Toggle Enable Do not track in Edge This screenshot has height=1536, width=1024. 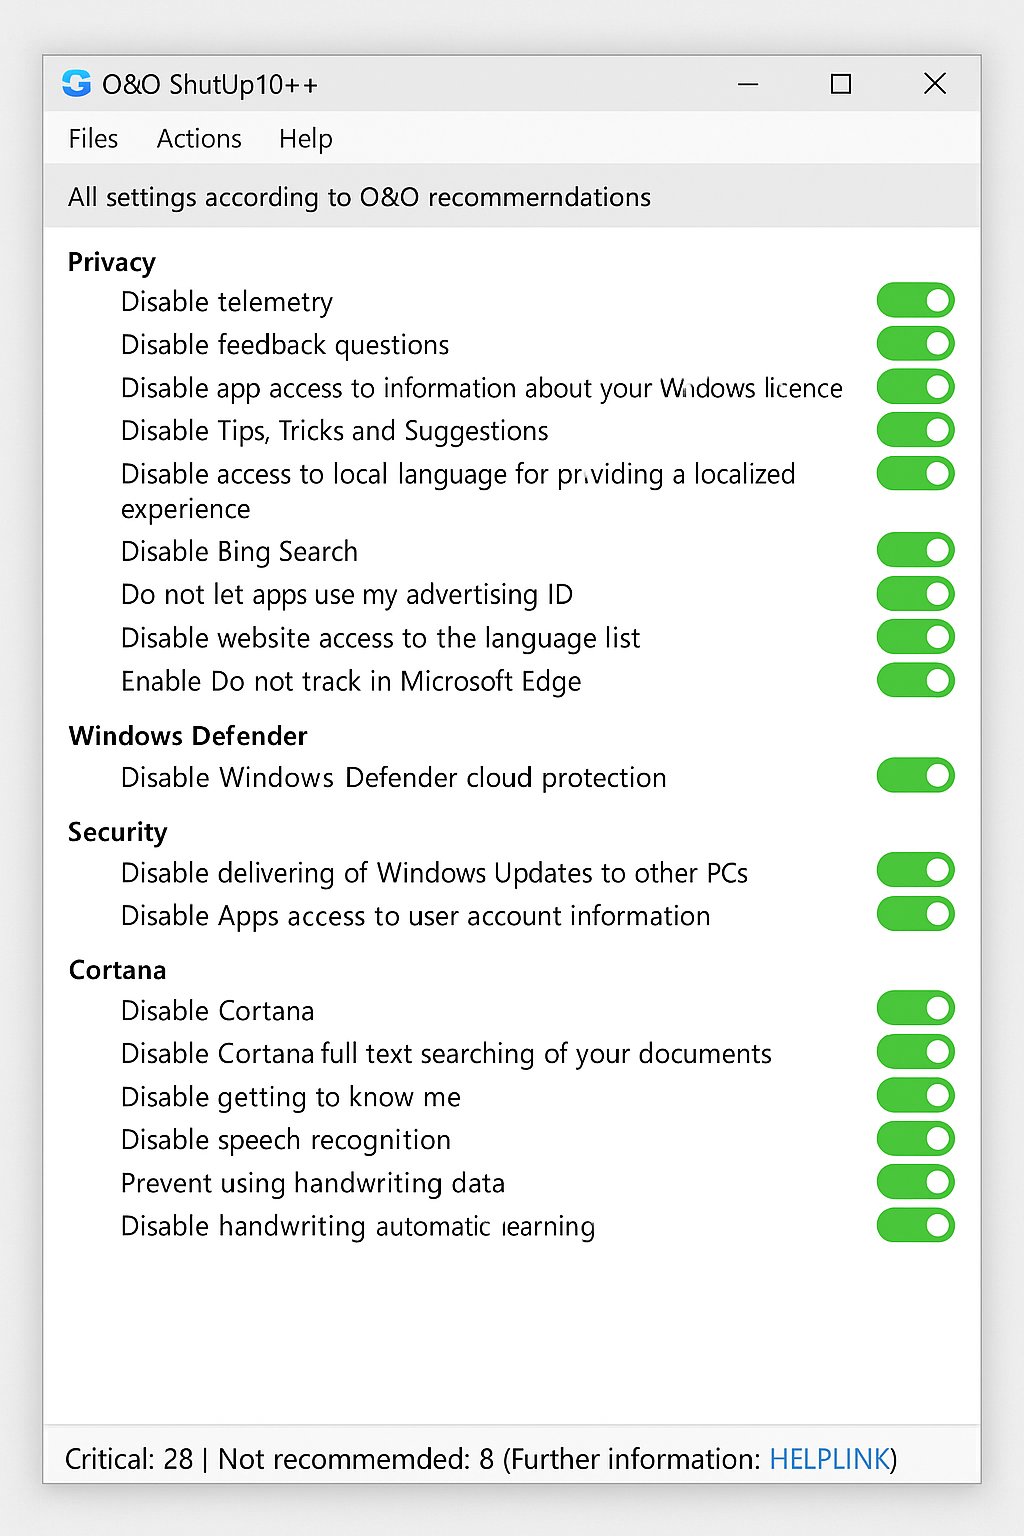[915, 681]
